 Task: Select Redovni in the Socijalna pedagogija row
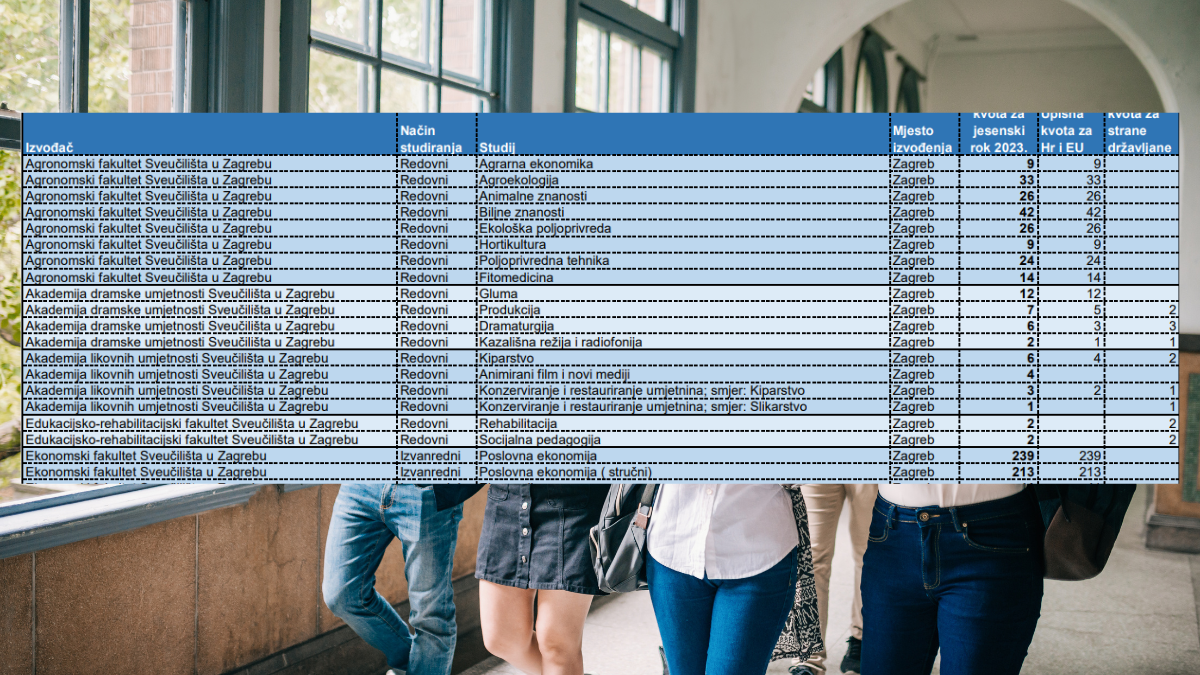tap(437, 439)
